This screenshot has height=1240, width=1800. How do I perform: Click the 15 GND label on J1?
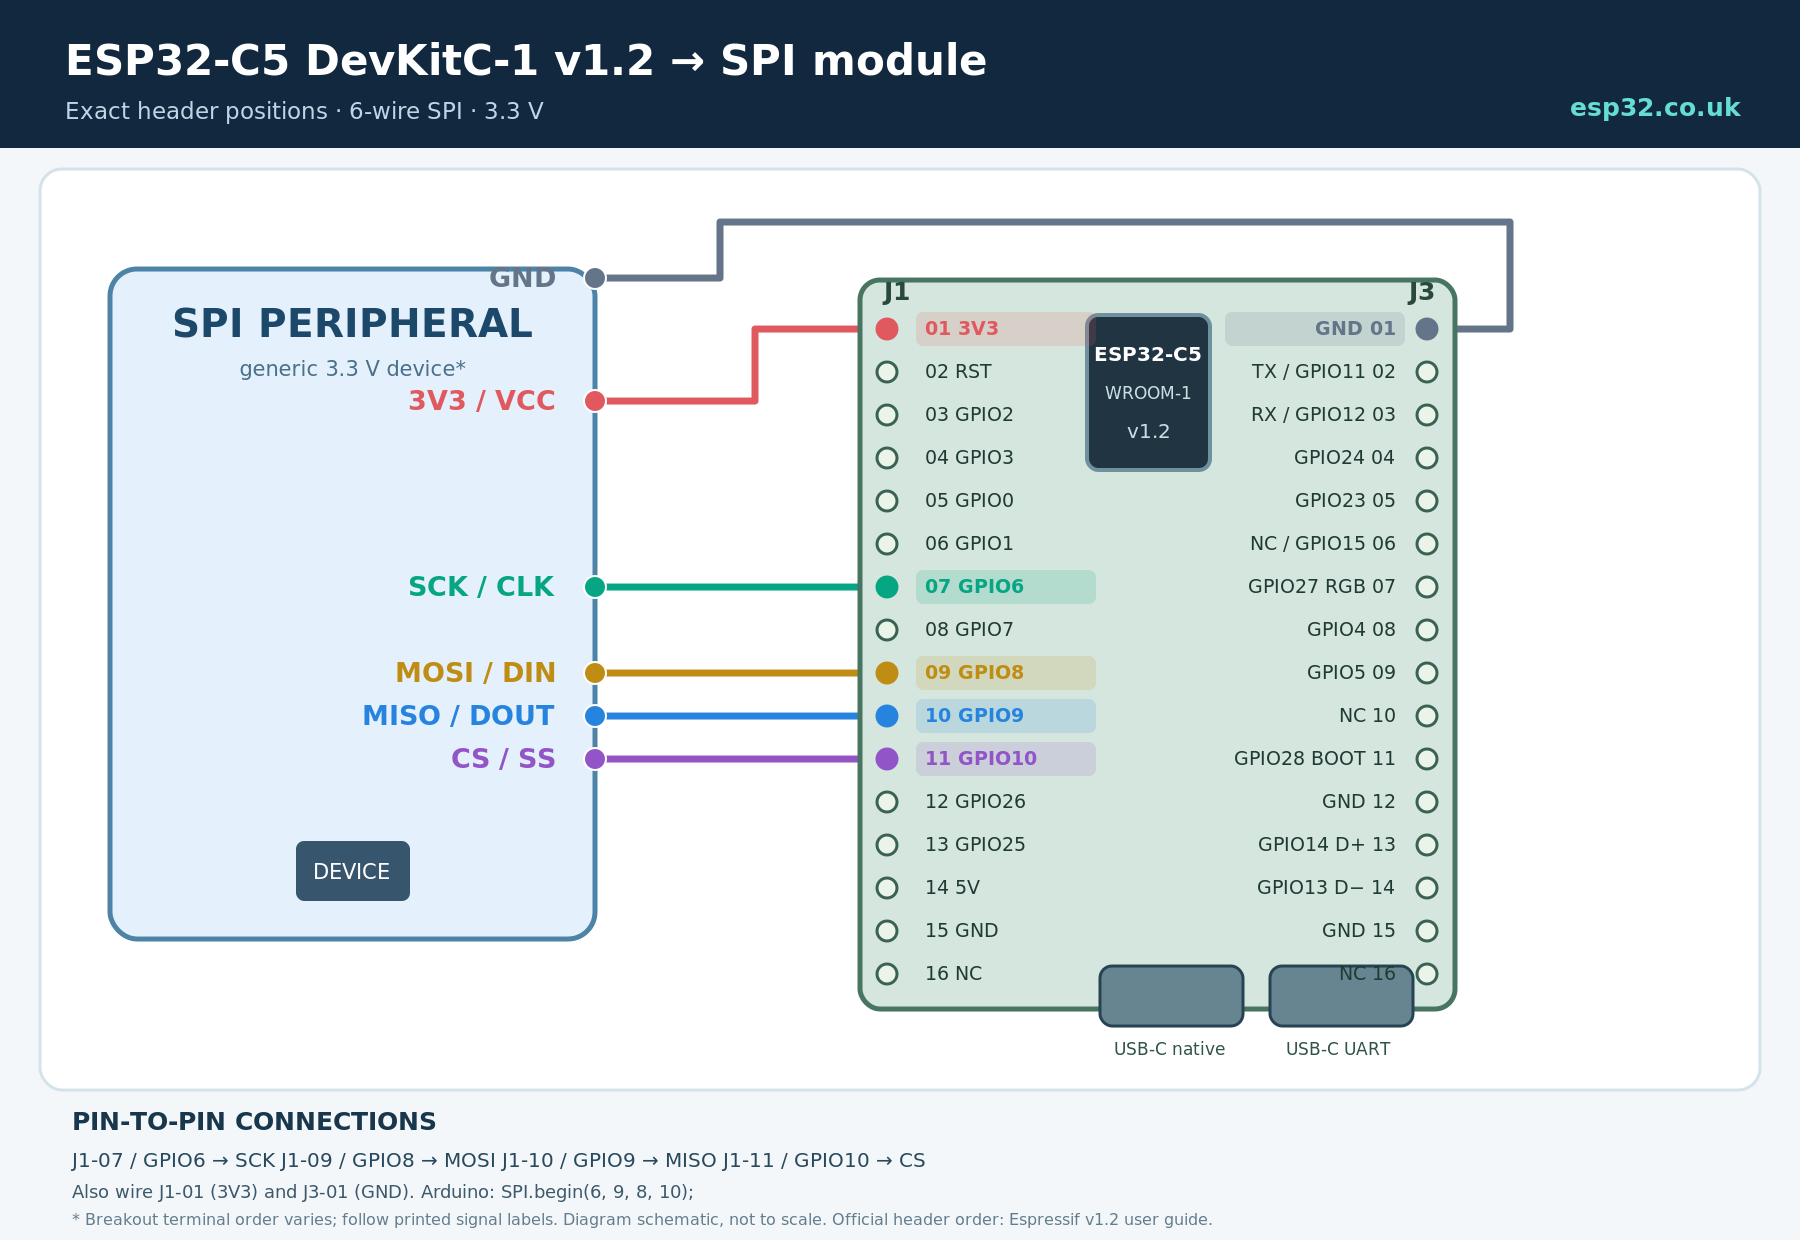point(961,931)
